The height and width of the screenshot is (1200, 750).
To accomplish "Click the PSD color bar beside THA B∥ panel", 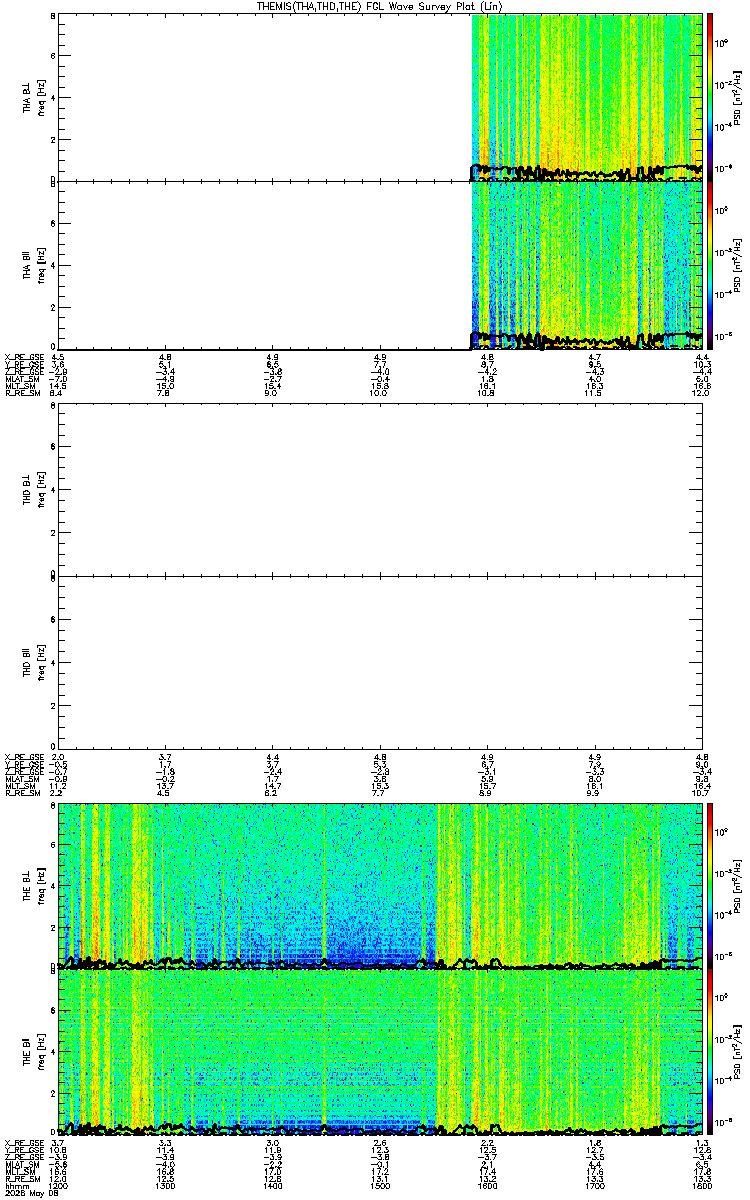I will tap(711, 266).
